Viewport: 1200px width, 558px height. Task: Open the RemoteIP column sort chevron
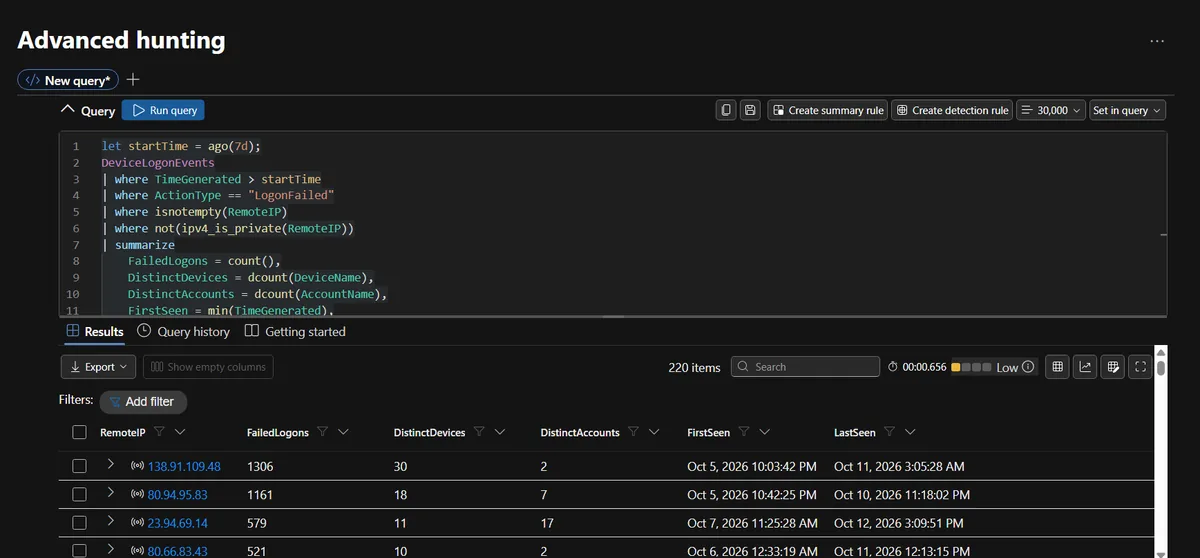180,432
